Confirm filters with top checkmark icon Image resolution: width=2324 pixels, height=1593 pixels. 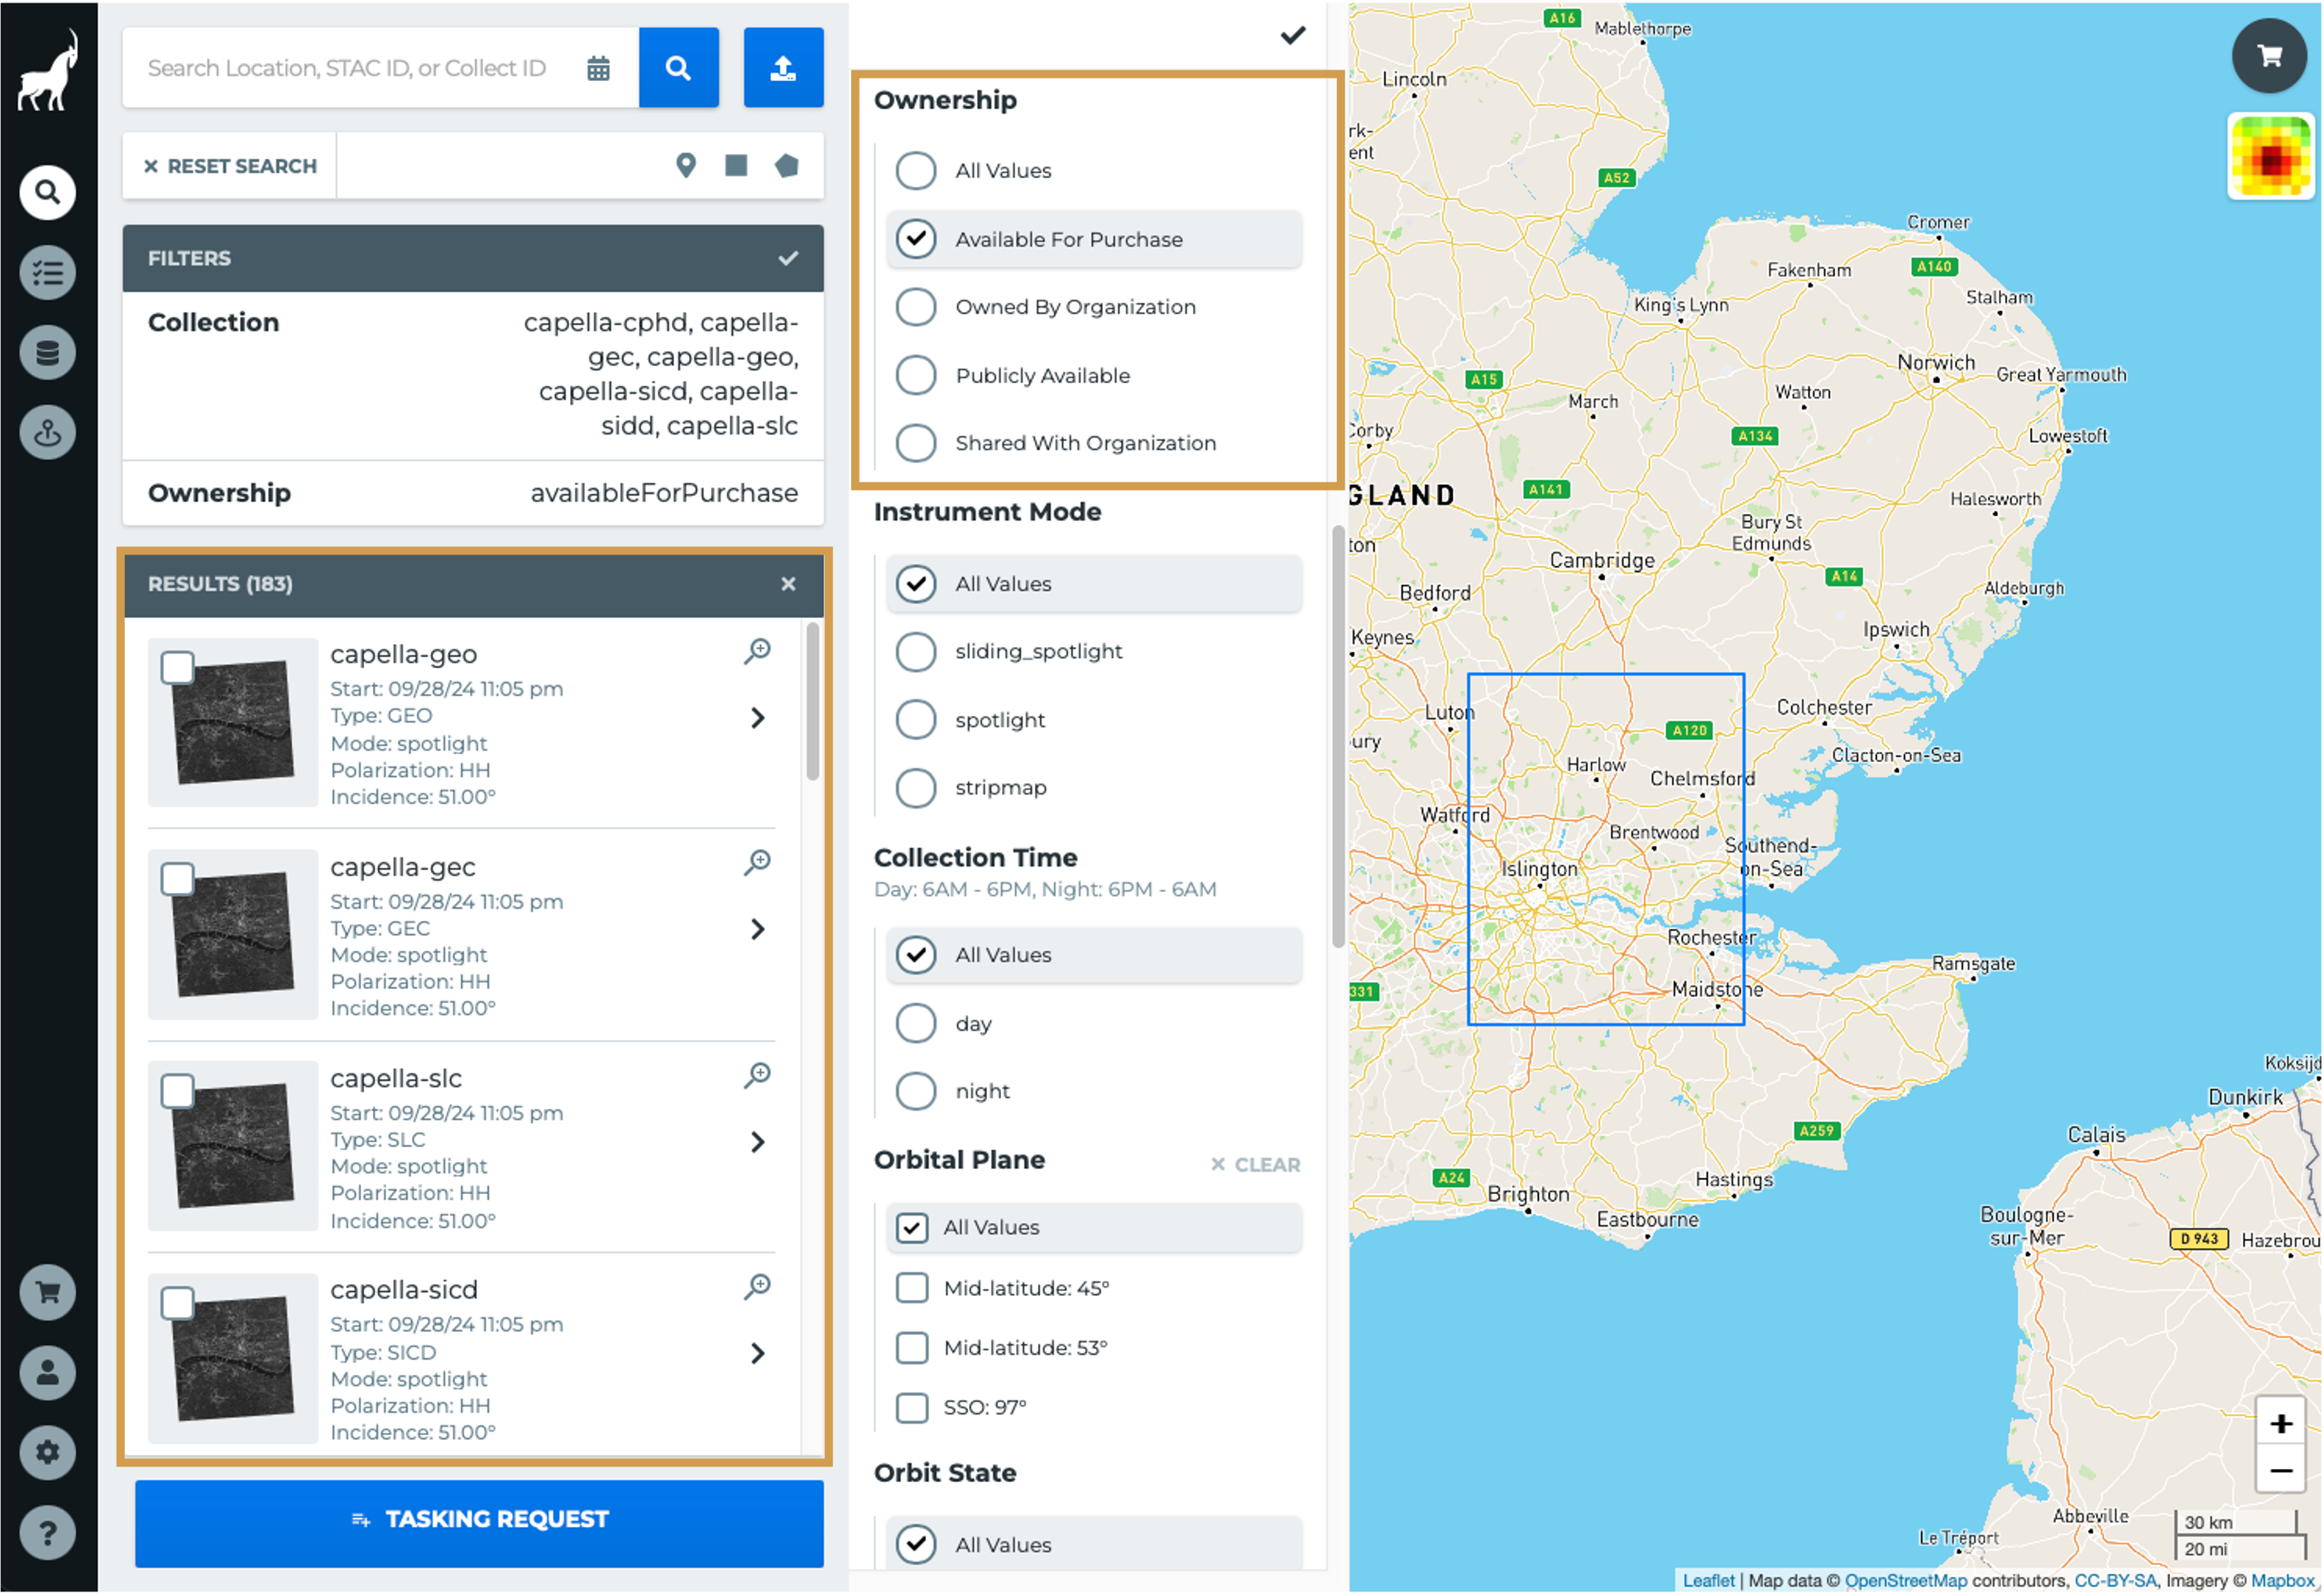[1294, 36]
